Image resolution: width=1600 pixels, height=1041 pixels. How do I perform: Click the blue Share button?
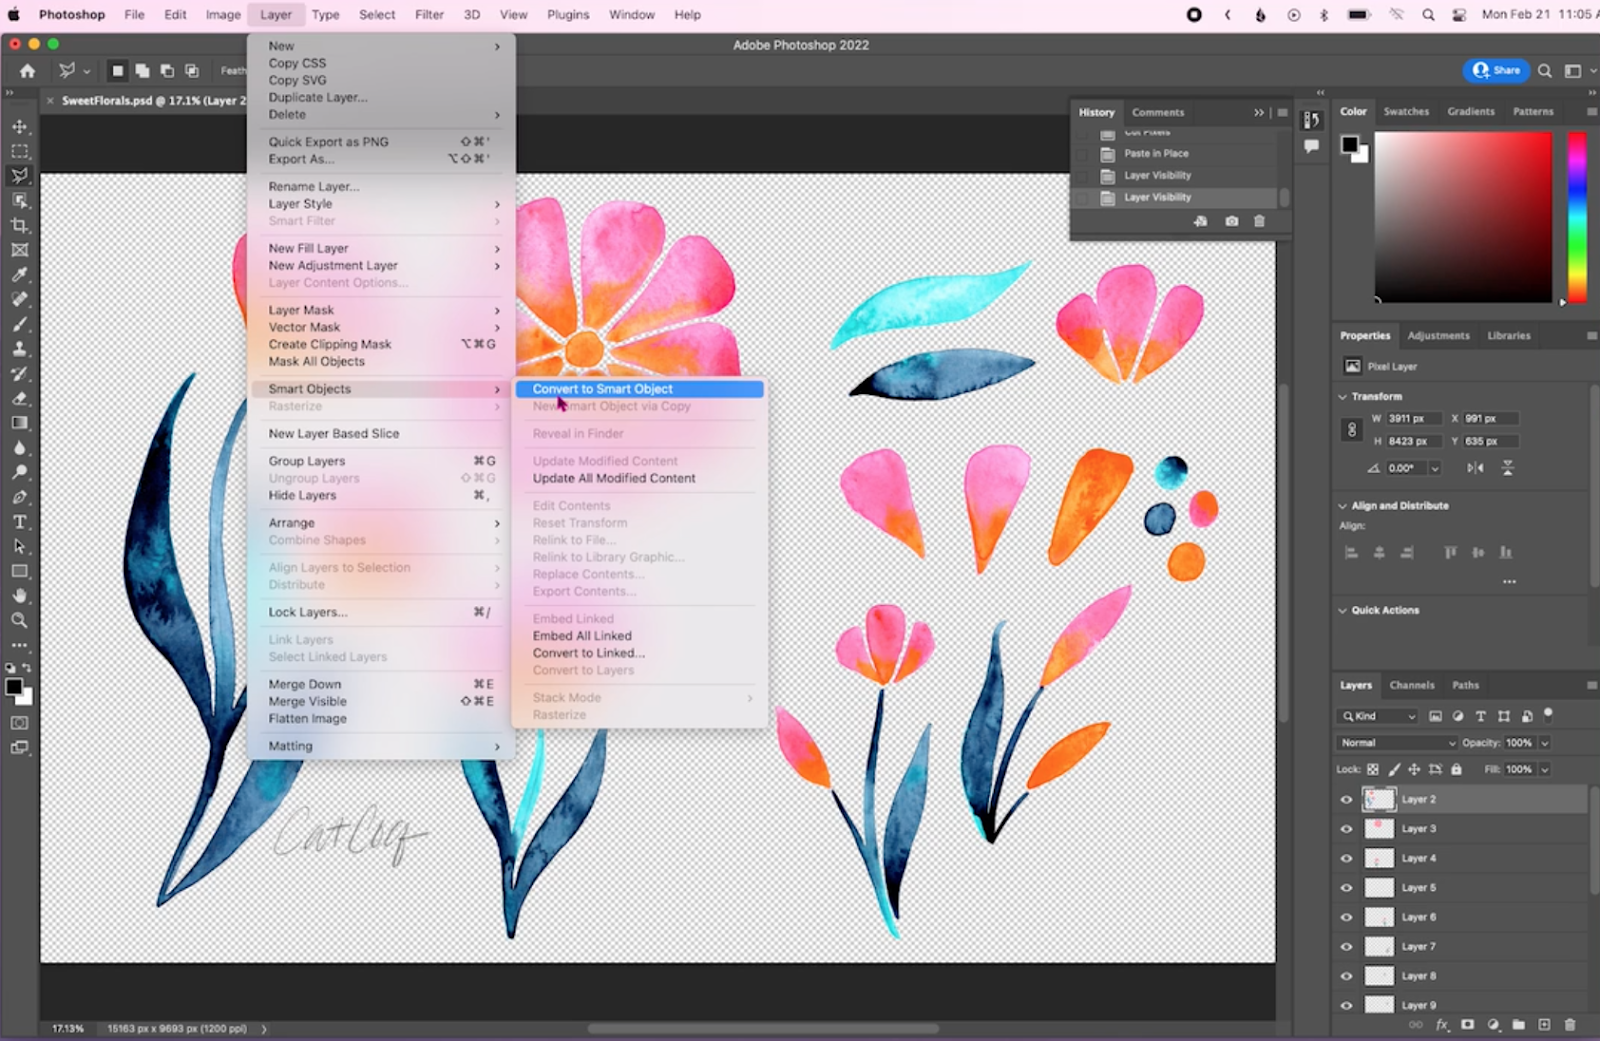coord(1497,70)
